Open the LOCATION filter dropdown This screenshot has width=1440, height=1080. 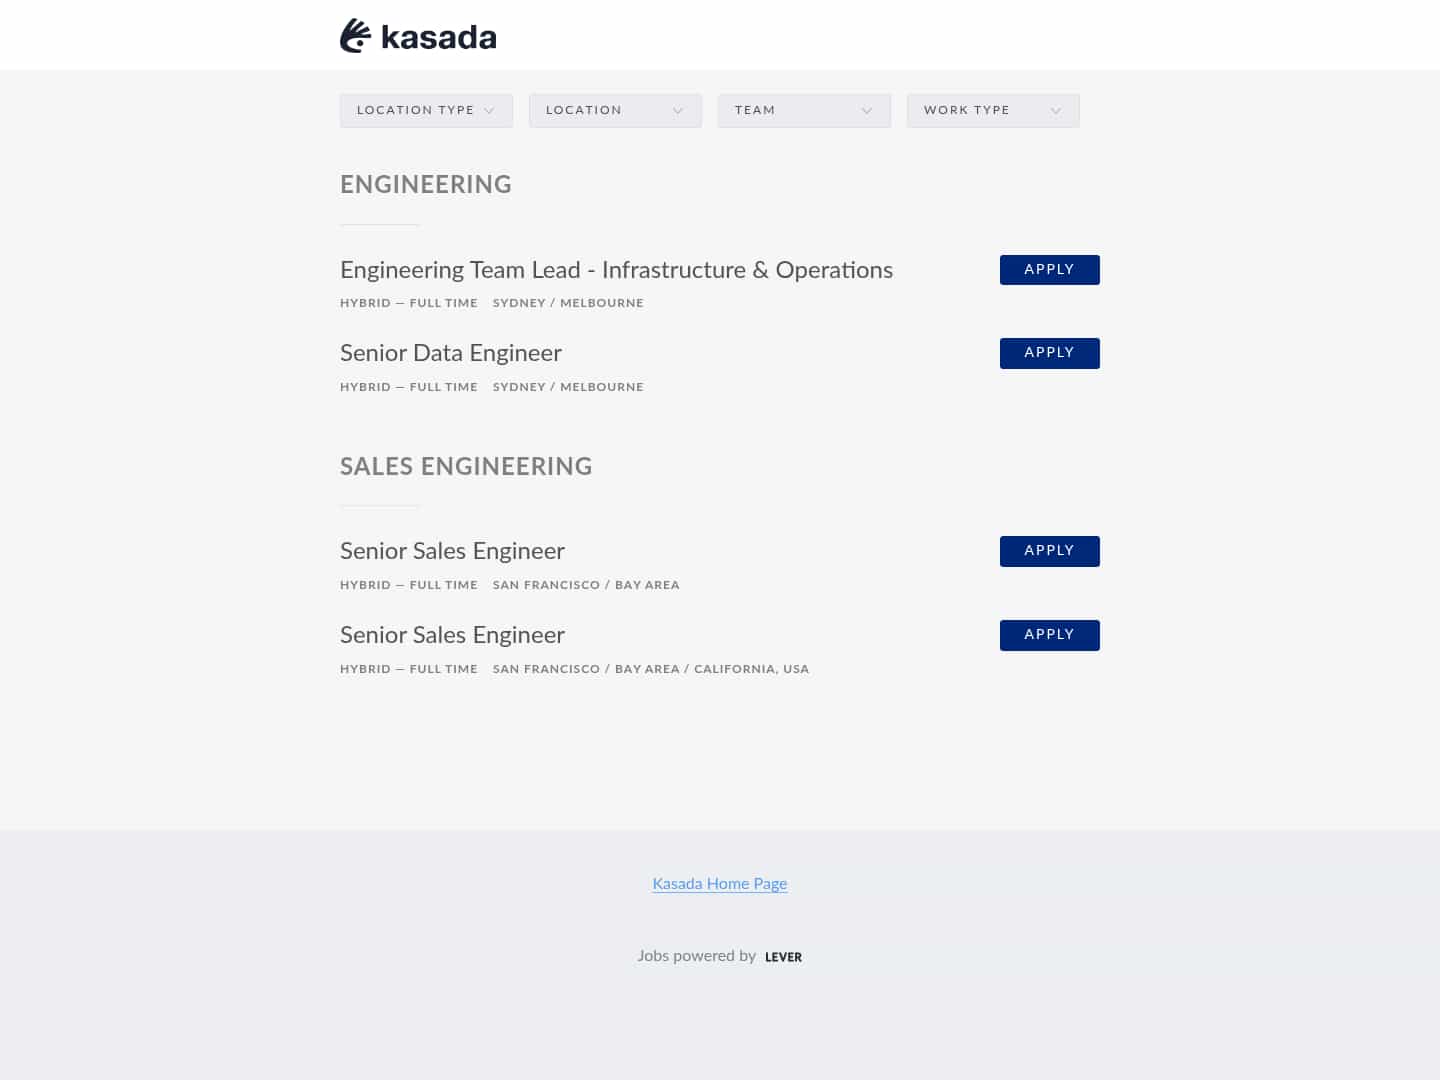pyautogui.click(x=615, y=110)
